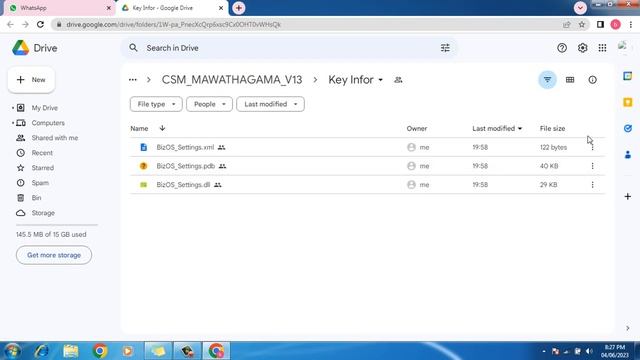Open People filter dropdown
This screenshot has width=640, height=360.
click(x=209, y=104)
